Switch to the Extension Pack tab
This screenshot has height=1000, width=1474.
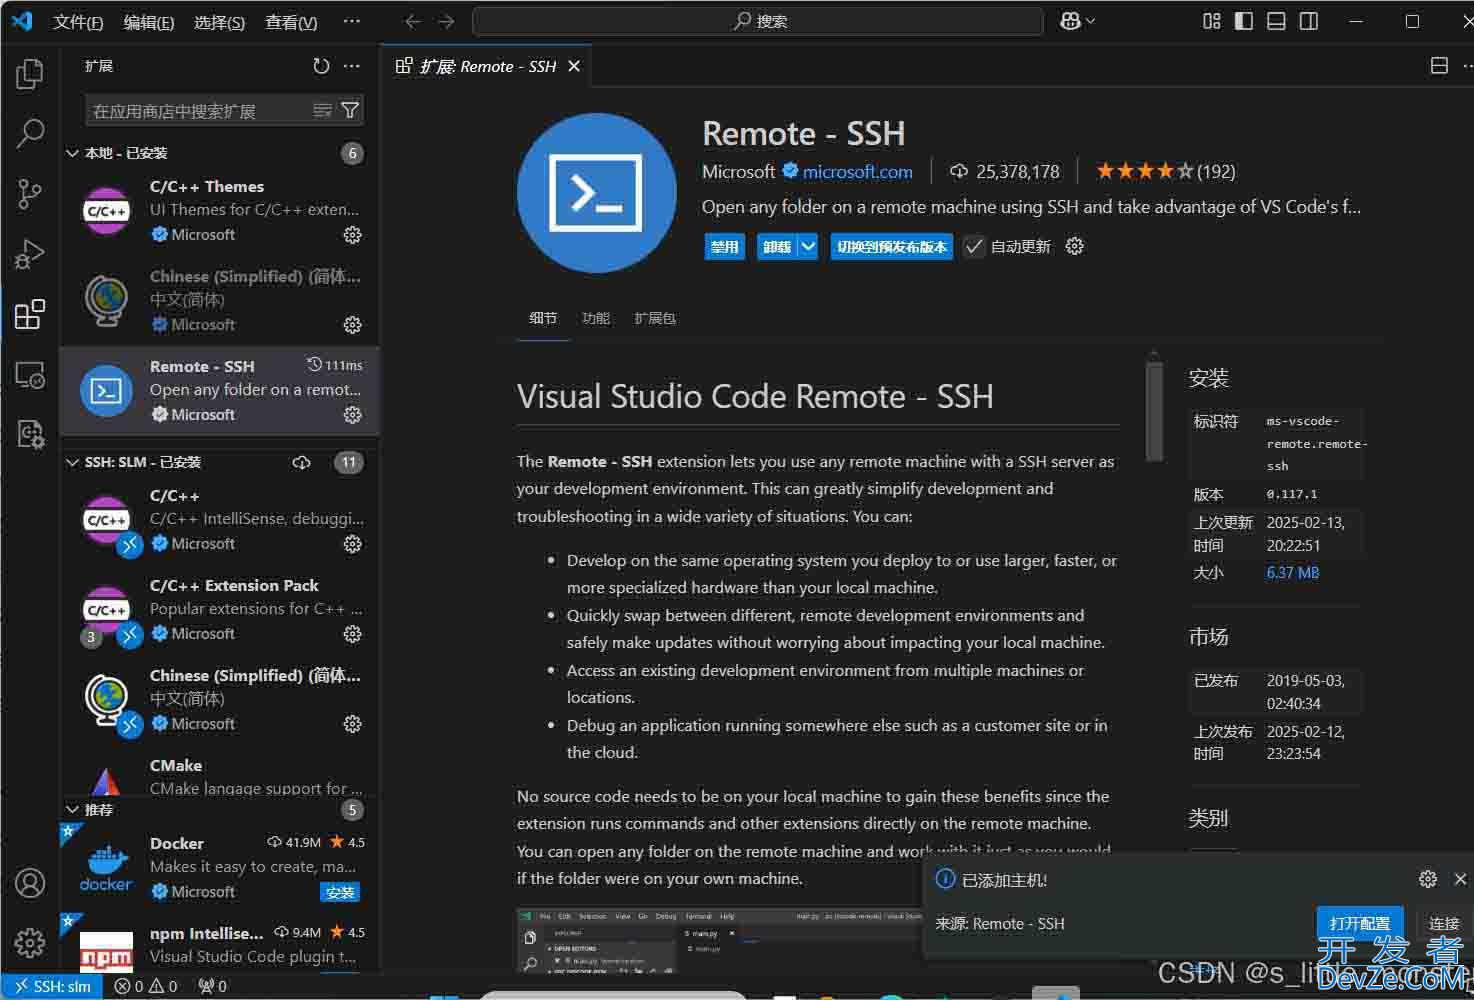tap(655, 318)
